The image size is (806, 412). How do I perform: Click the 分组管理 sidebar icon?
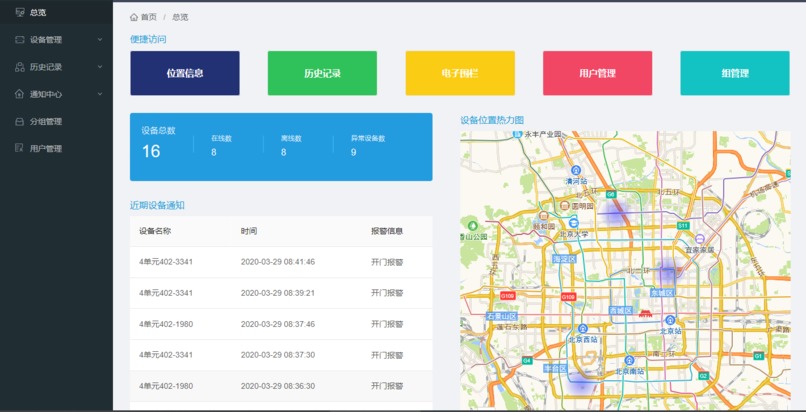(20, 122)
